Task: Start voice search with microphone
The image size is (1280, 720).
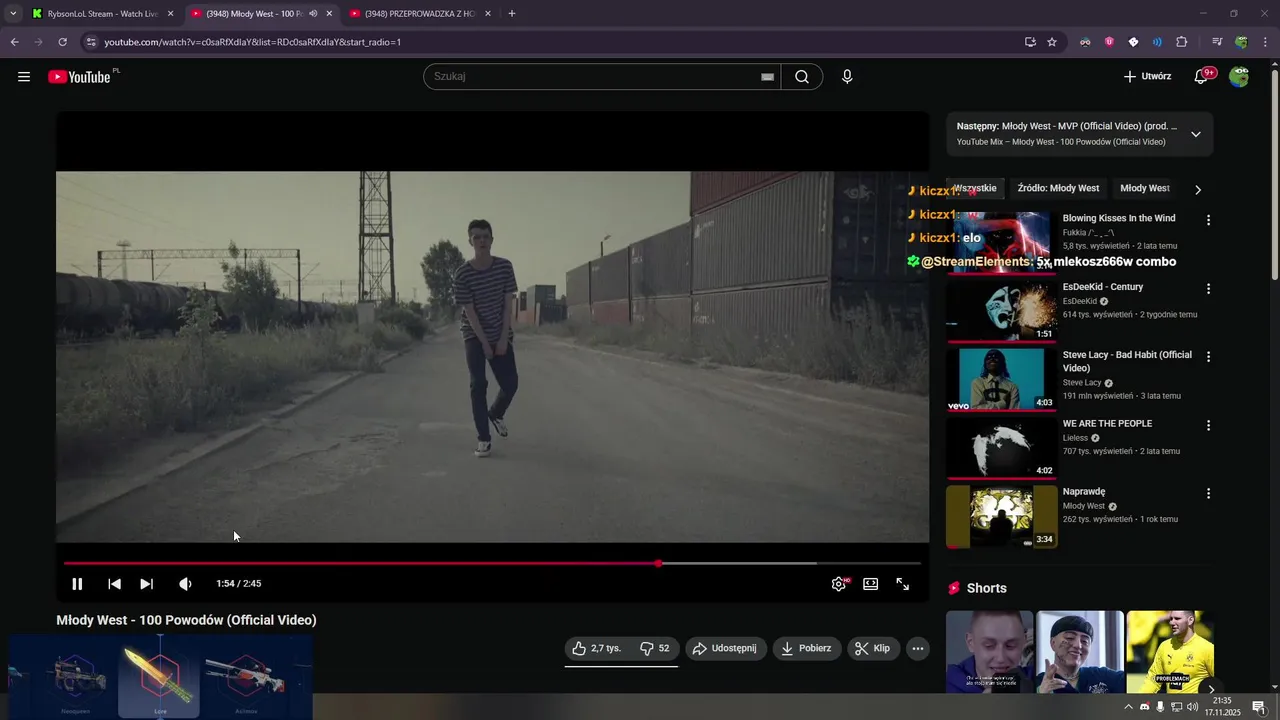Action: (847, 76)
